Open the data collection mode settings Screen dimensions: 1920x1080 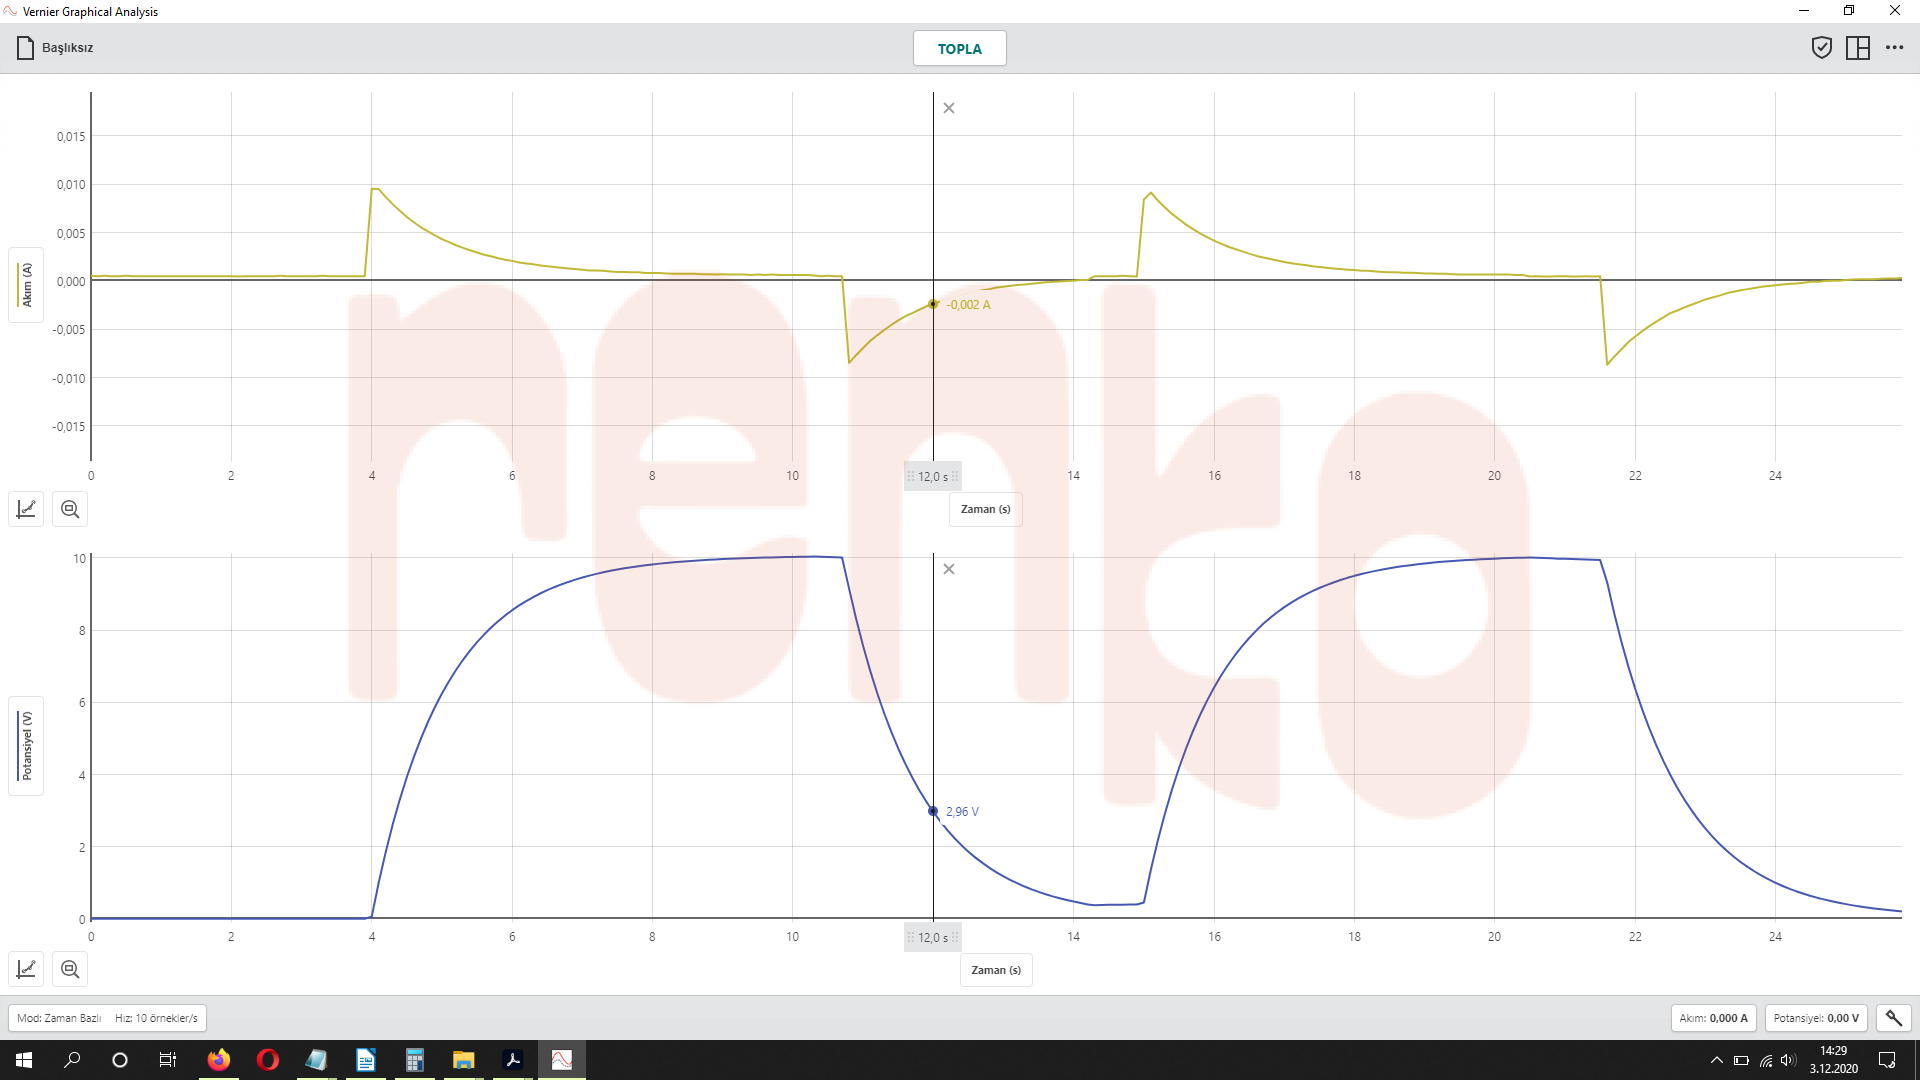(x=107, y=1018)
